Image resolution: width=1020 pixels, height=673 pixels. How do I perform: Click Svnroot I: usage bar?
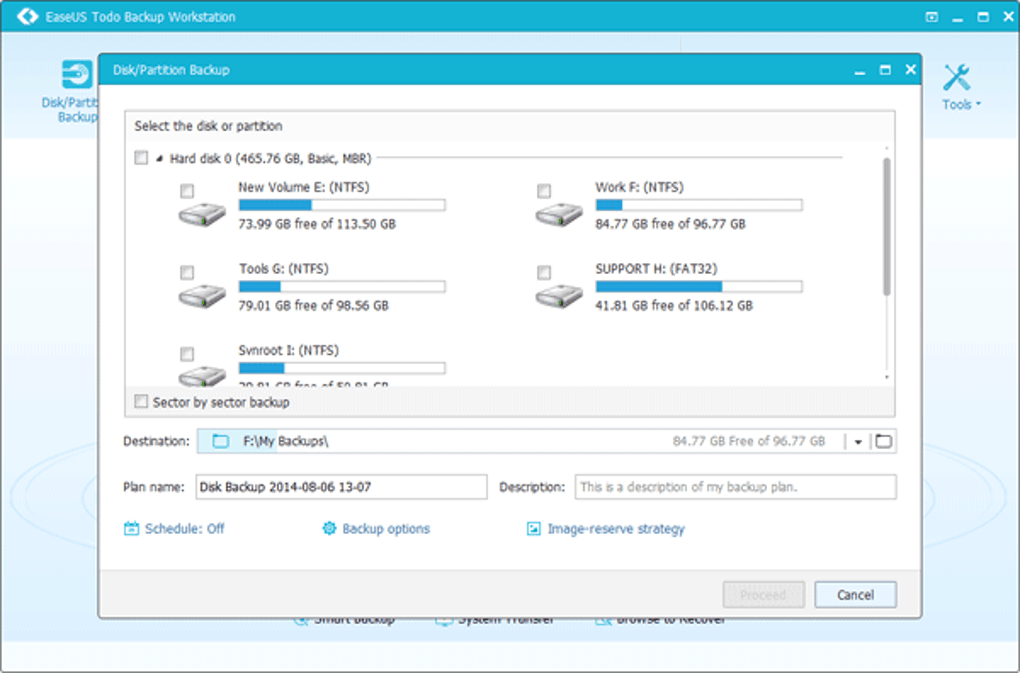(x=342, y=368)
